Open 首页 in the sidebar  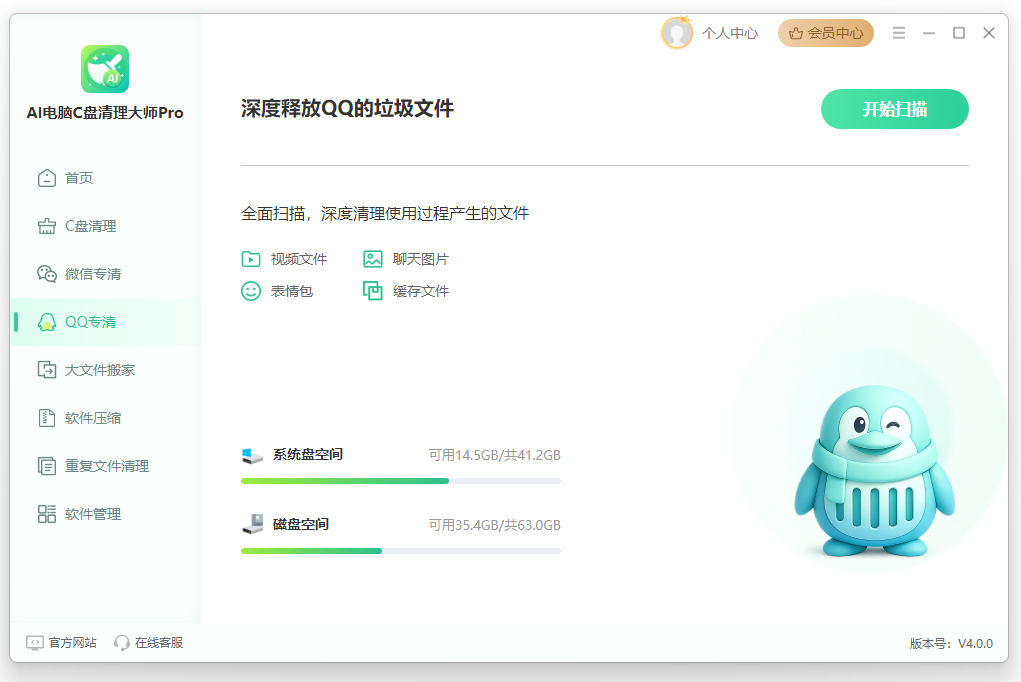(x=105, y=178)
